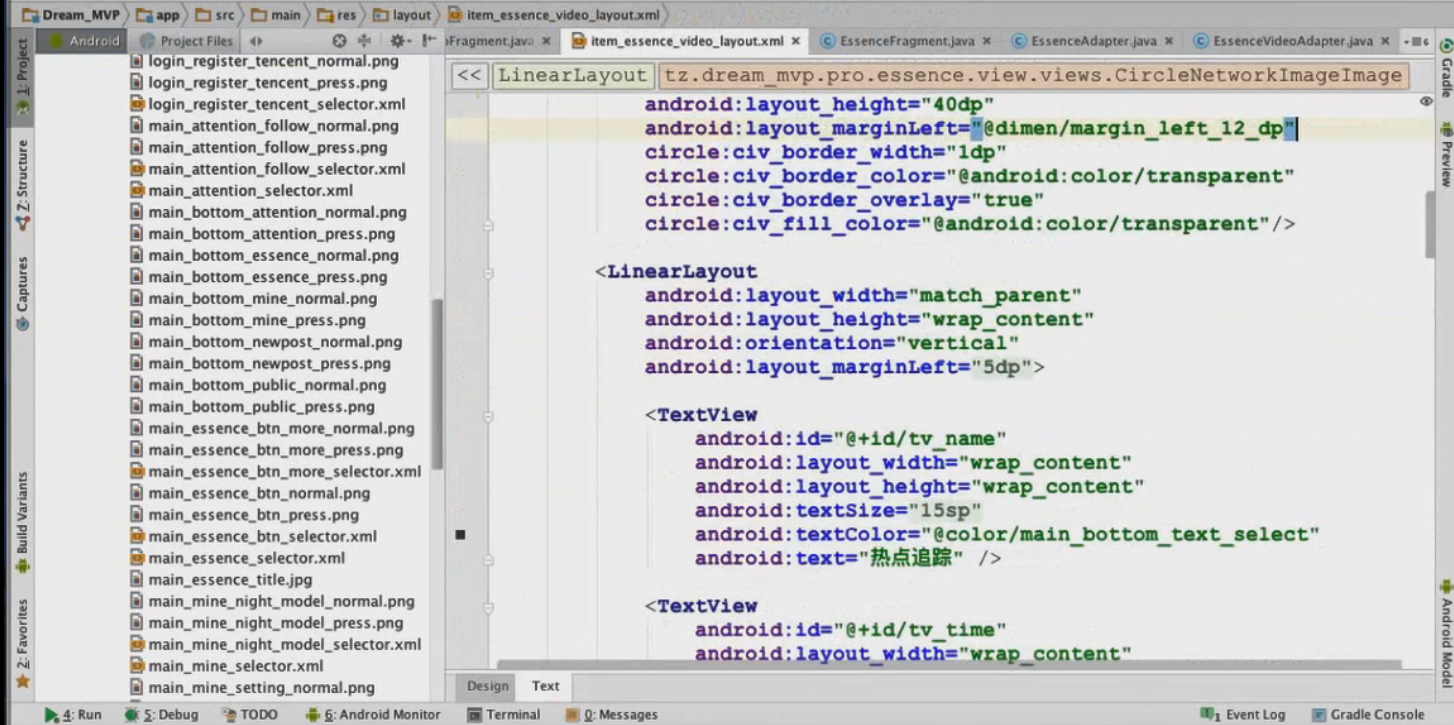Viewport: 1454px width, 725px height.
Task: Open the EssenceVideoAdapter.java tab
Action: [x=1293, y=41]
